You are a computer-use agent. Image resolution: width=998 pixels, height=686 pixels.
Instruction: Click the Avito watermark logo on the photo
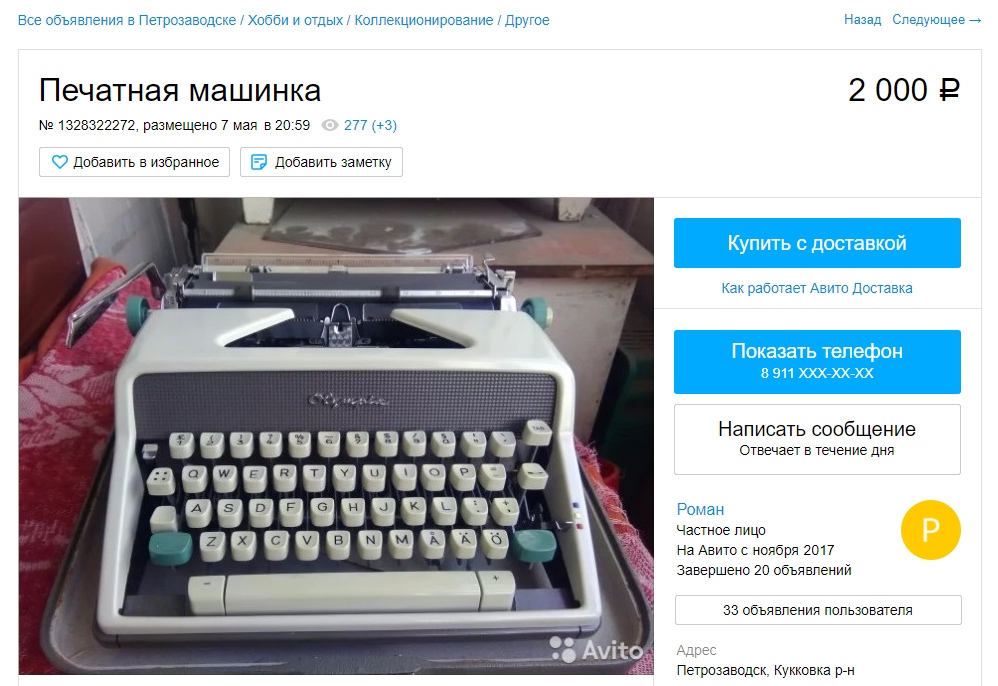click(596, 650)
